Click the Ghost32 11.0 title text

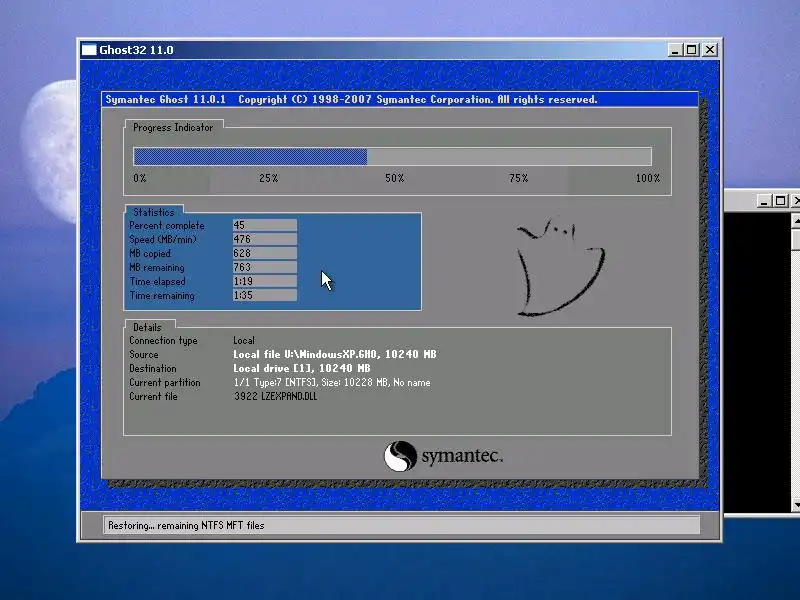(x=136, y=50)
